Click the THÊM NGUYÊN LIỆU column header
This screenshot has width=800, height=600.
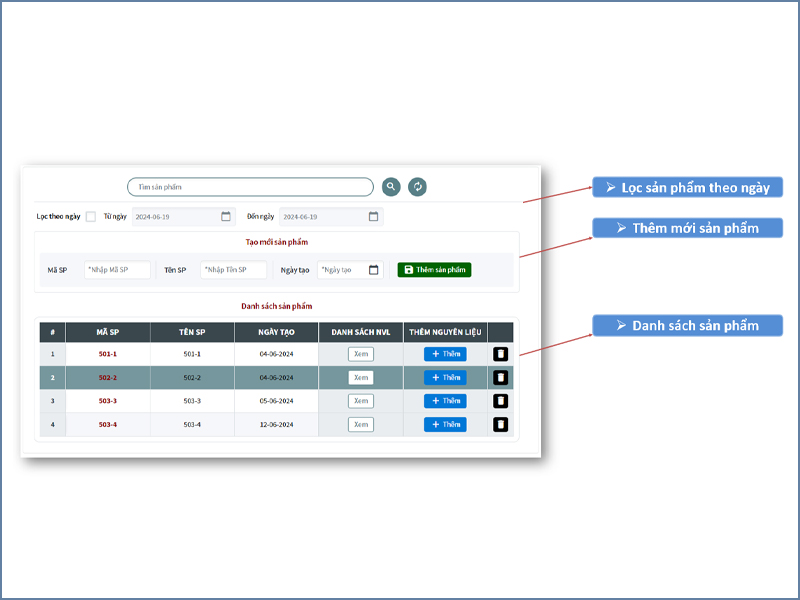(445, 332)
